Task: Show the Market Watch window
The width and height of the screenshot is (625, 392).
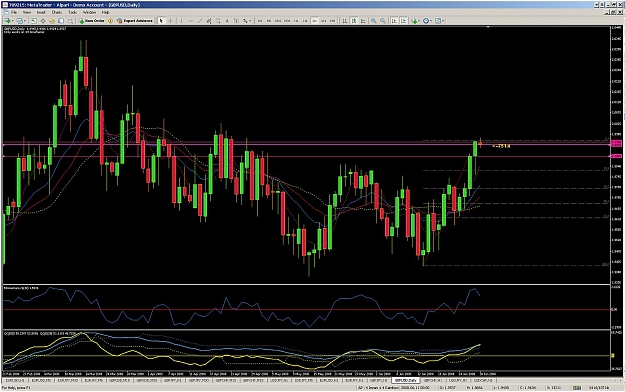Action: click(x=33, y=21)
